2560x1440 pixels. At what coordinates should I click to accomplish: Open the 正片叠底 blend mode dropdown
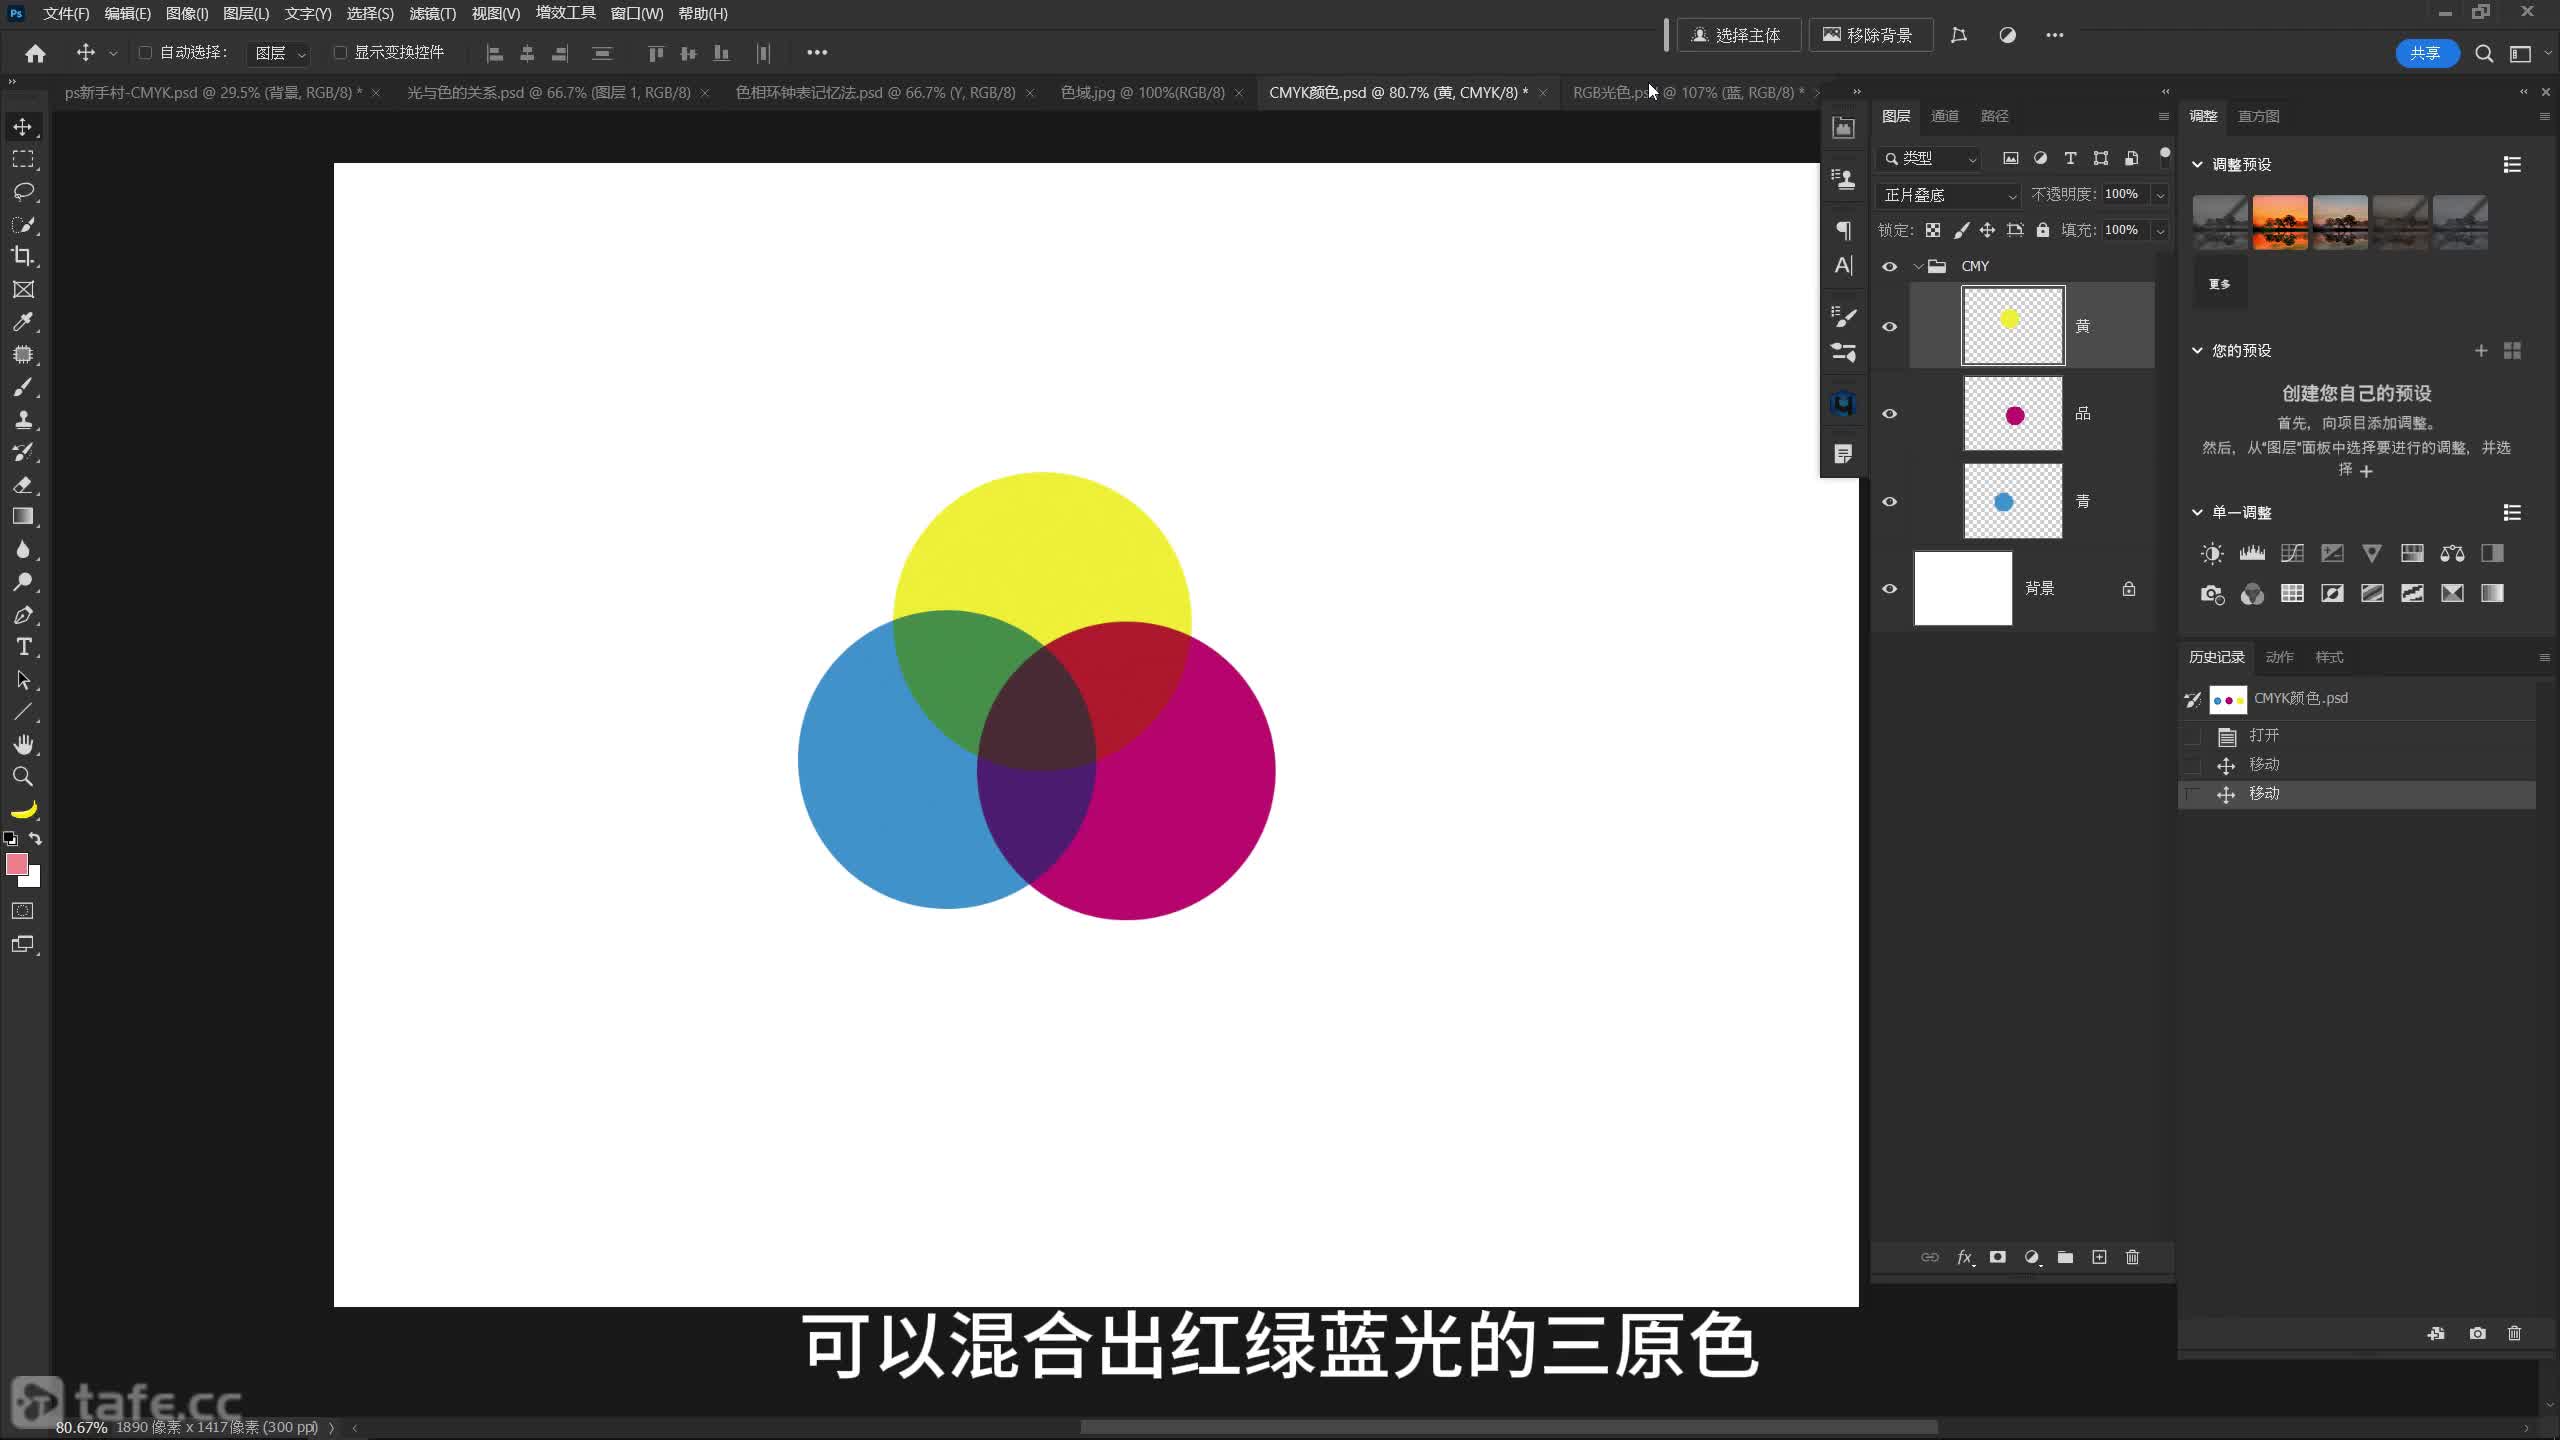1948,195
